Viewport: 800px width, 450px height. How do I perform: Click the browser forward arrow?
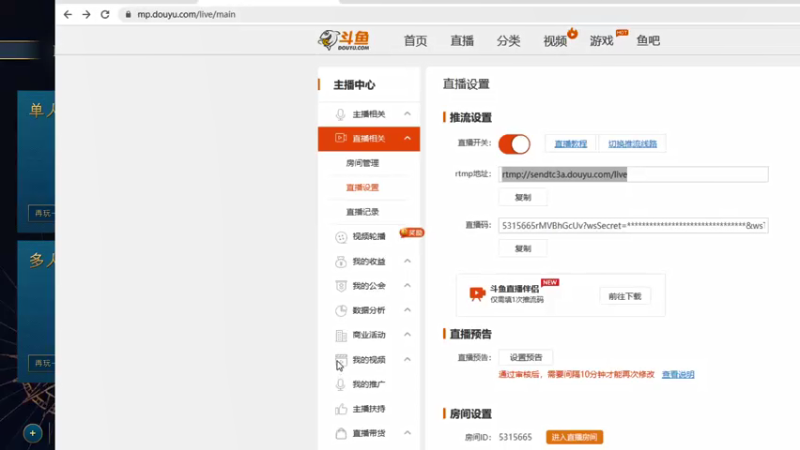[86, 14]
